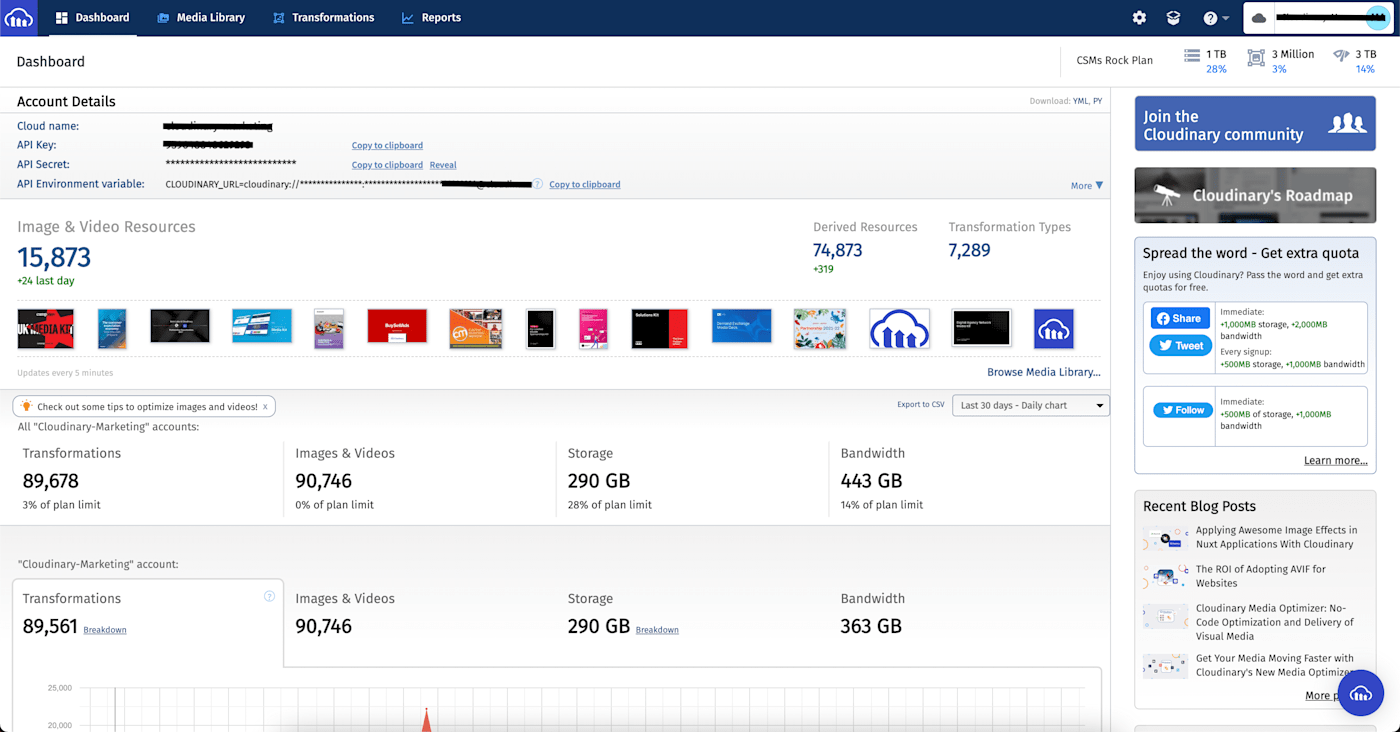The height and width of the screenshot is (732, 1400).
Task: Open the Transformations Breakdown link
Action: click(x=105, y=630)
